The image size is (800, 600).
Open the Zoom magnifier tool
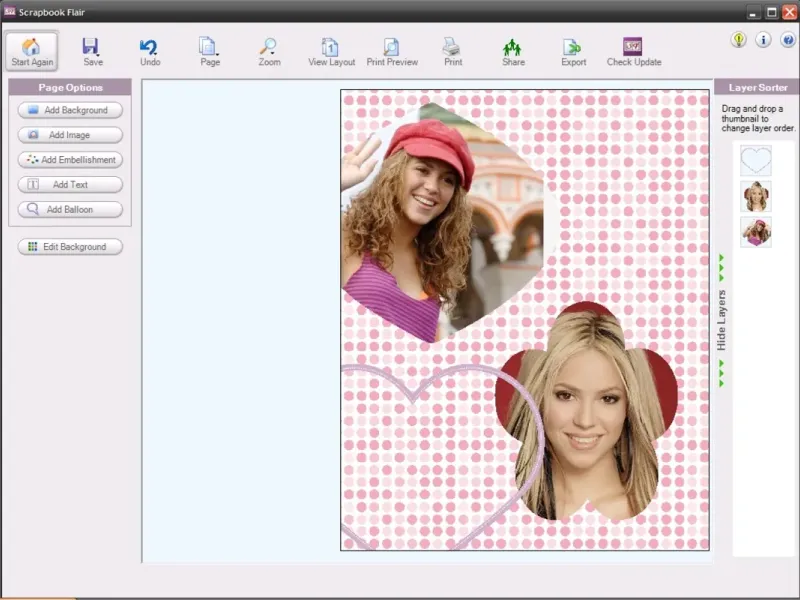[x=269, y=52]
